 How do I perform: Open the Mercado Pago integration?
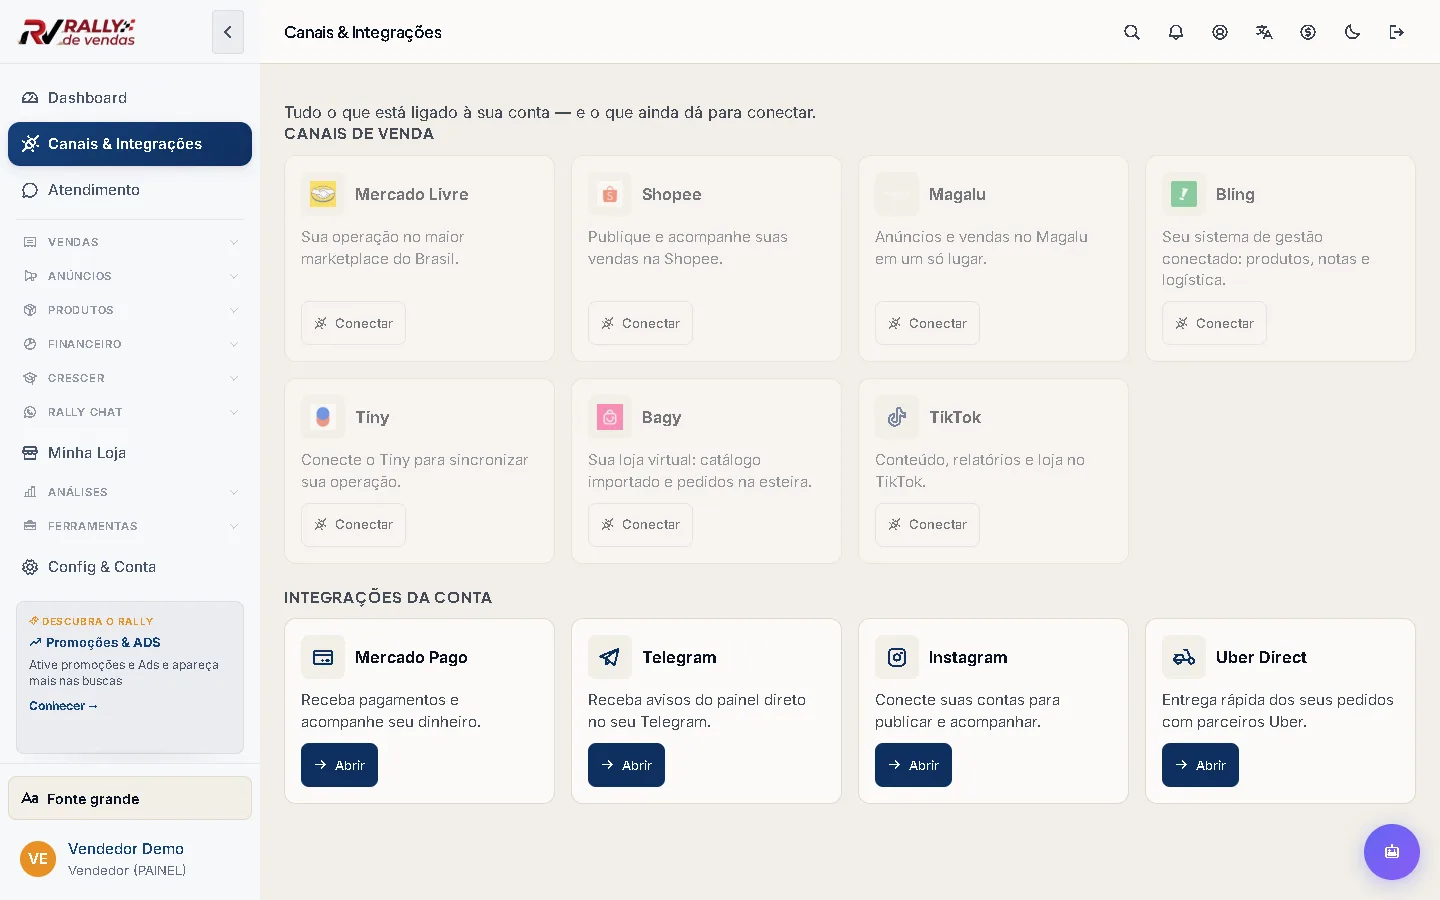click(339, 765)
